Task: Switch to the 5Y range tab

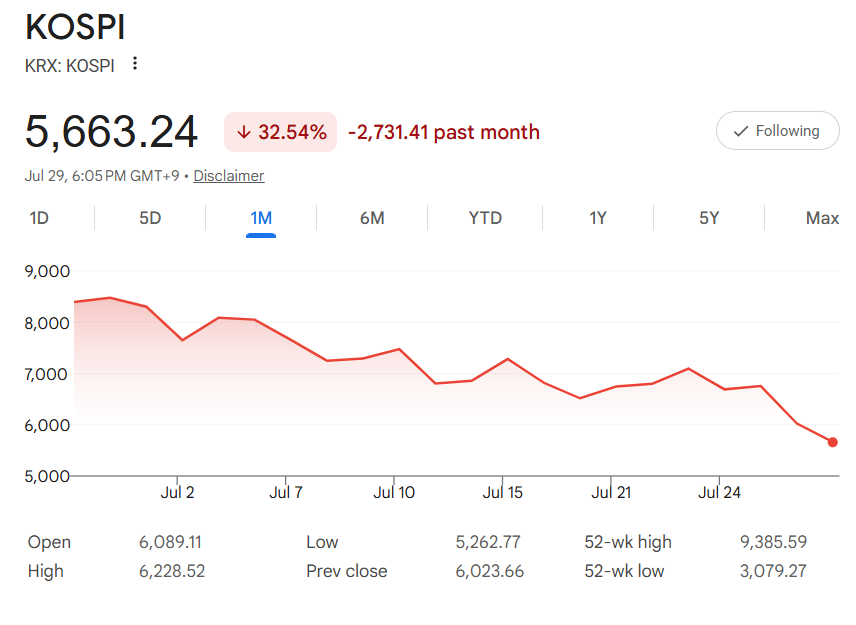Action: coord(709,218)
